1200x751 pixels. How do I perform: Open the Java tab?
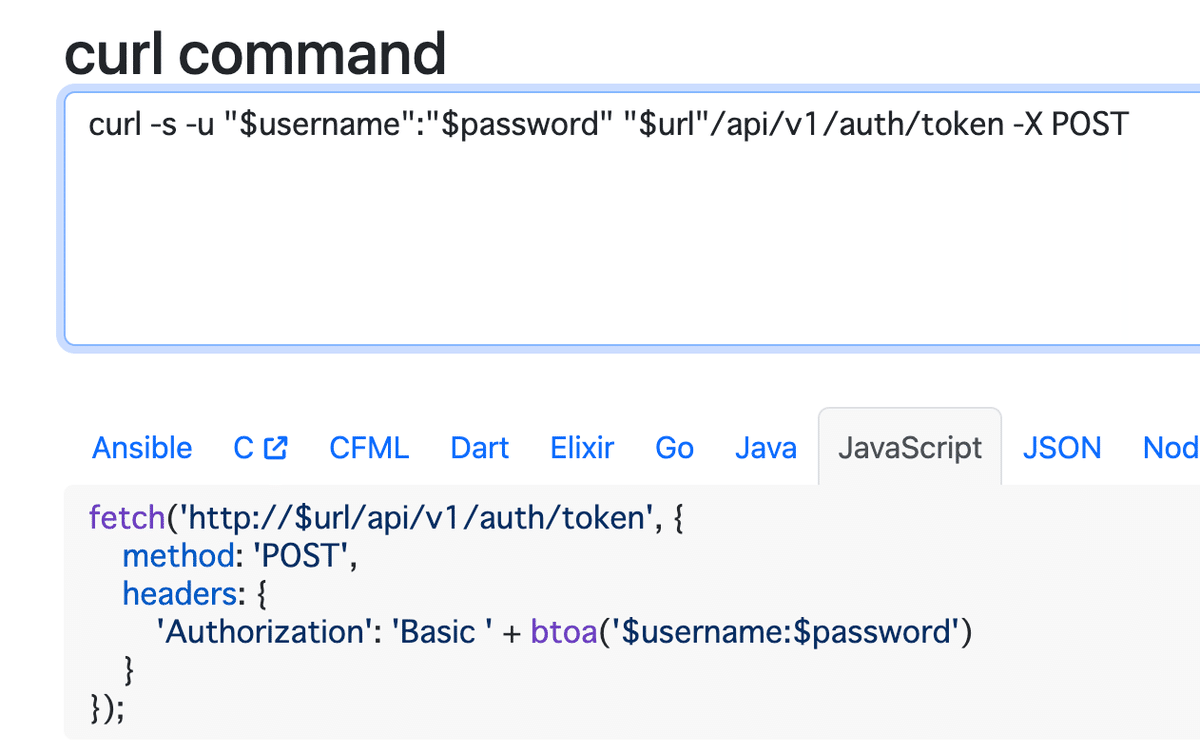tap(766, 447)
